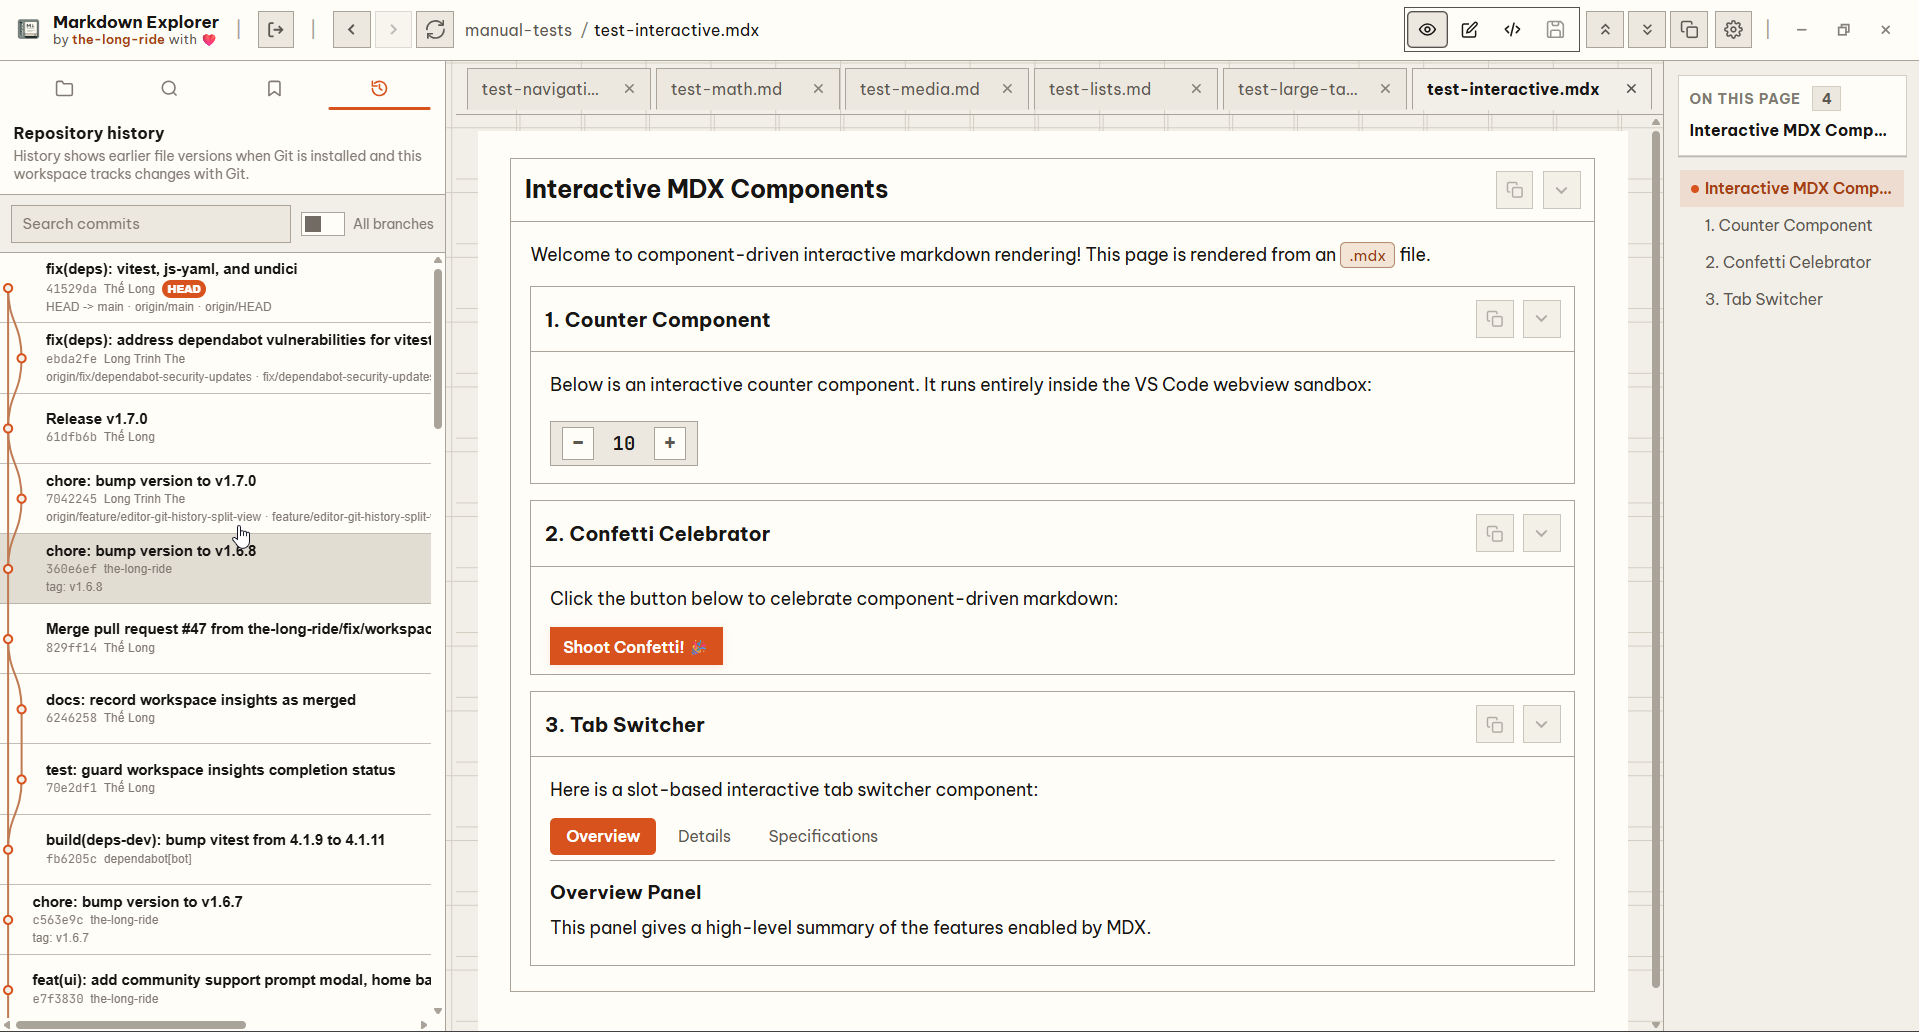This screenshot has height=1032, width=1919.
Task: Select commit 'build(deps-dev): bump vitest from 4.1.9 to 4.1.11'
Action: (218, 849)
